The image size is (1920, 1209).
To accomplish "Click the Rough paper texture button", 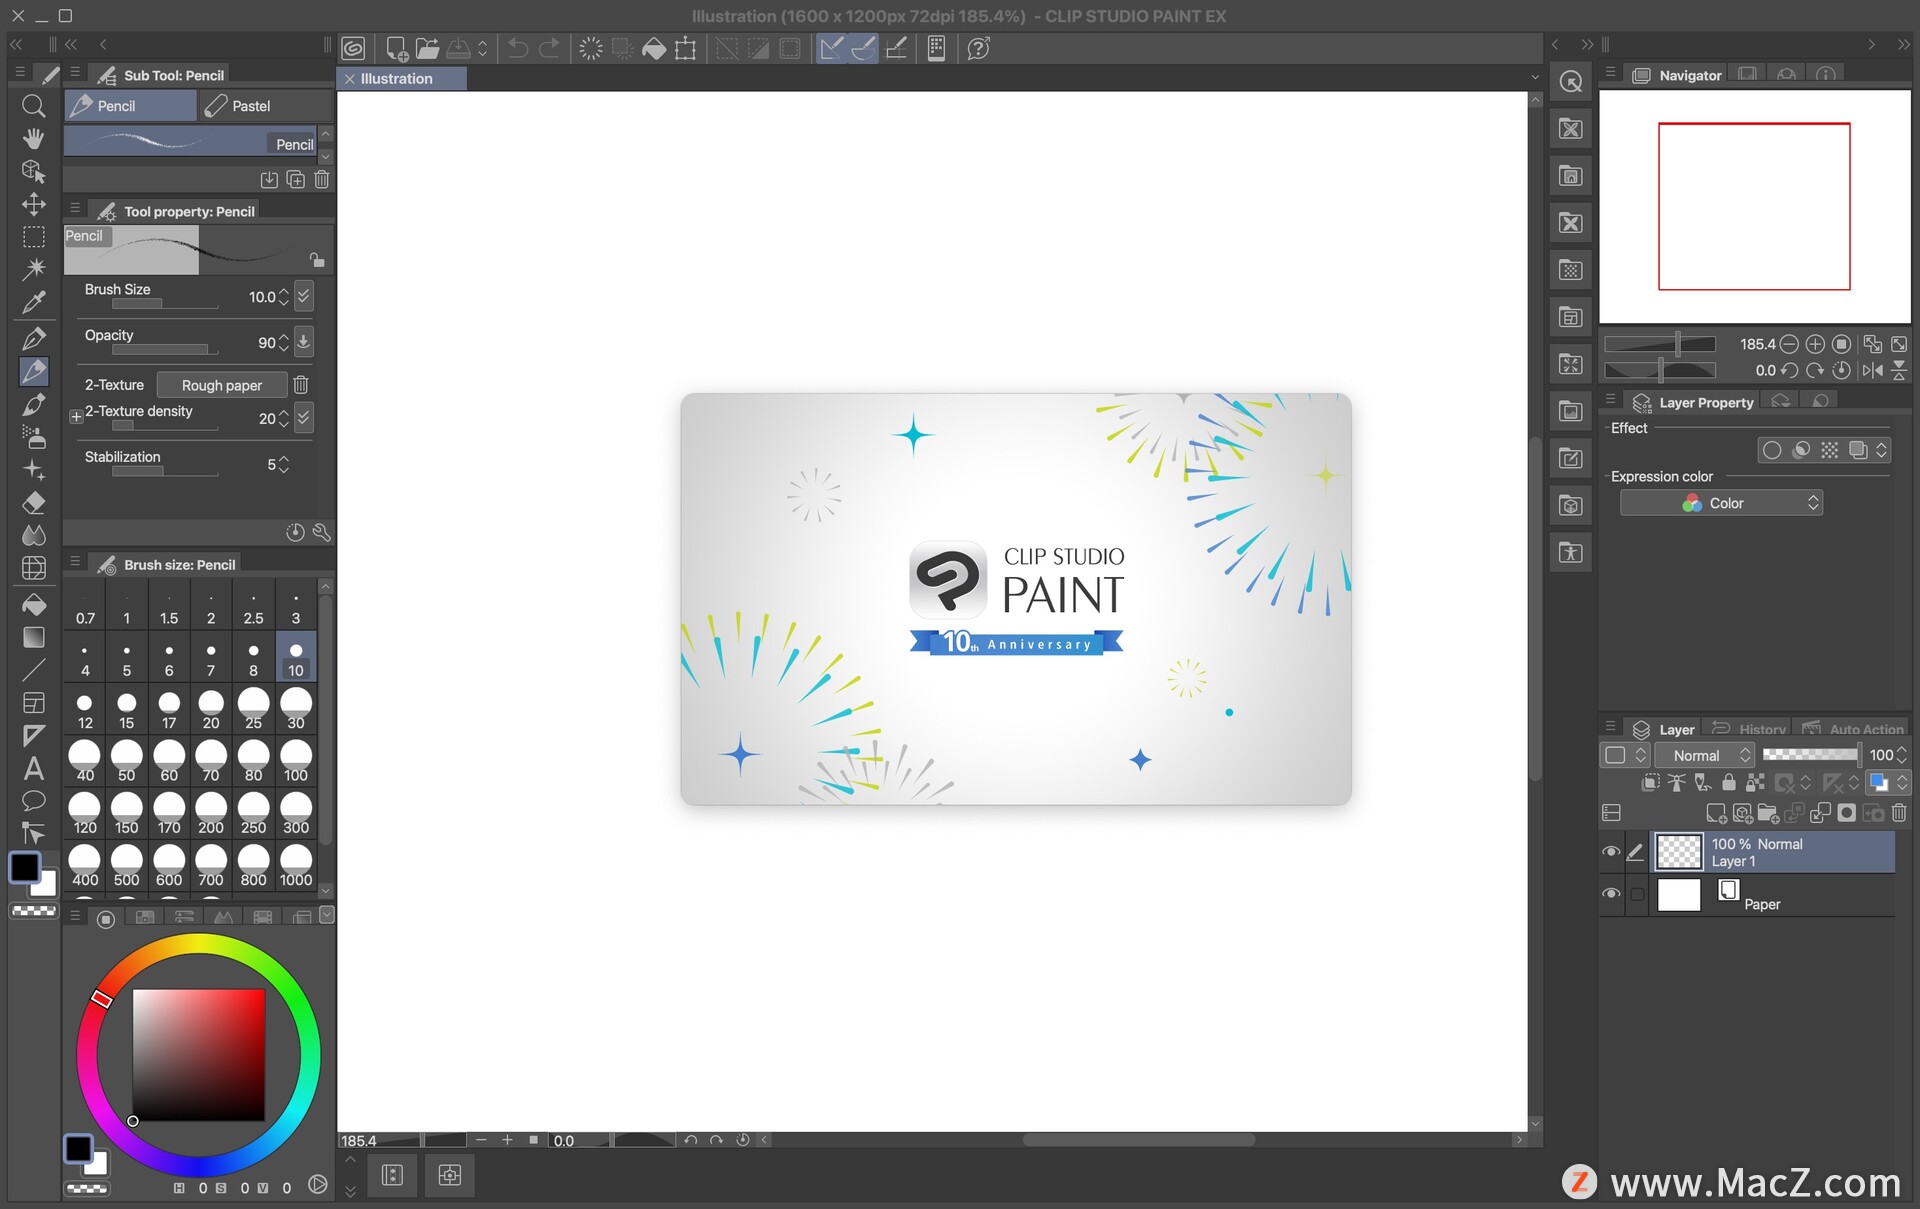I will pos(222,385).
